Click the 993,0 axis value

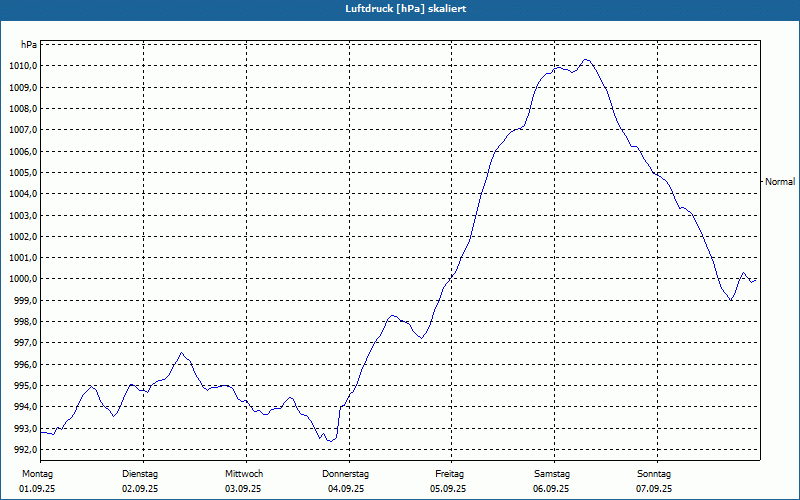(x=25, y=429)
